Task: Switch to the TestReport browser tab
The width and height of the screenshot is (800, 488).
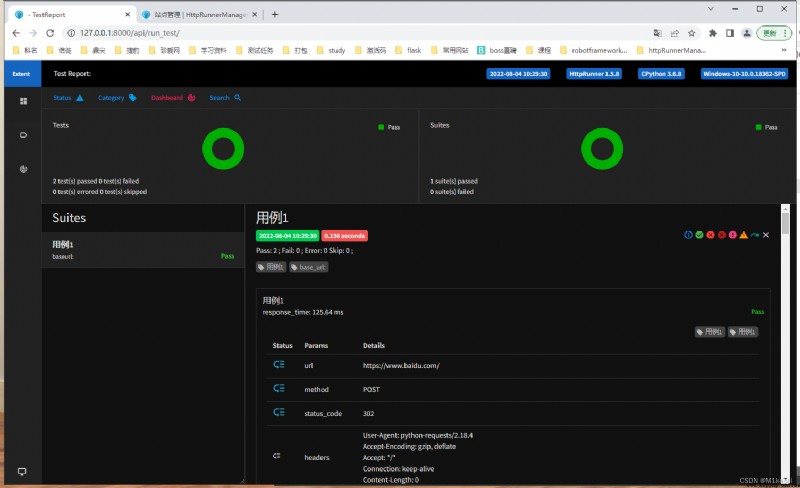Action: tap(71, 15)
